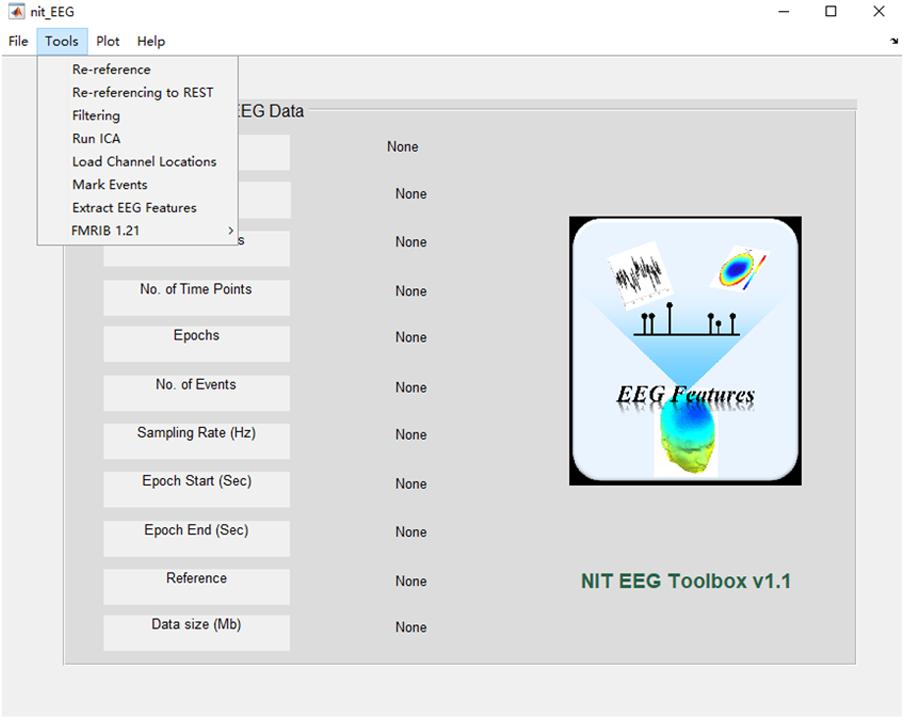Click the EEG Features logo image
Viewport: 905px width, 720px height.
point(685,351)
